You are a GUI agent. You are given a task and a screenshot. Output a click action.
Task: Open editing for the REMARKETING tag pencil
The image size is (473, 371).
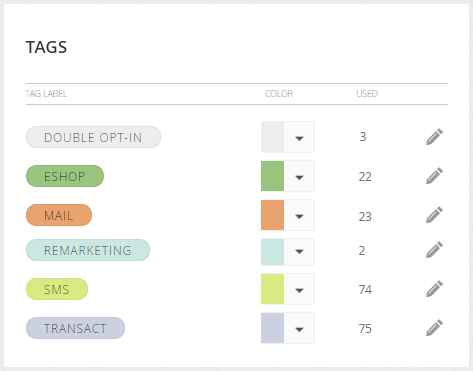coord(434,250)
